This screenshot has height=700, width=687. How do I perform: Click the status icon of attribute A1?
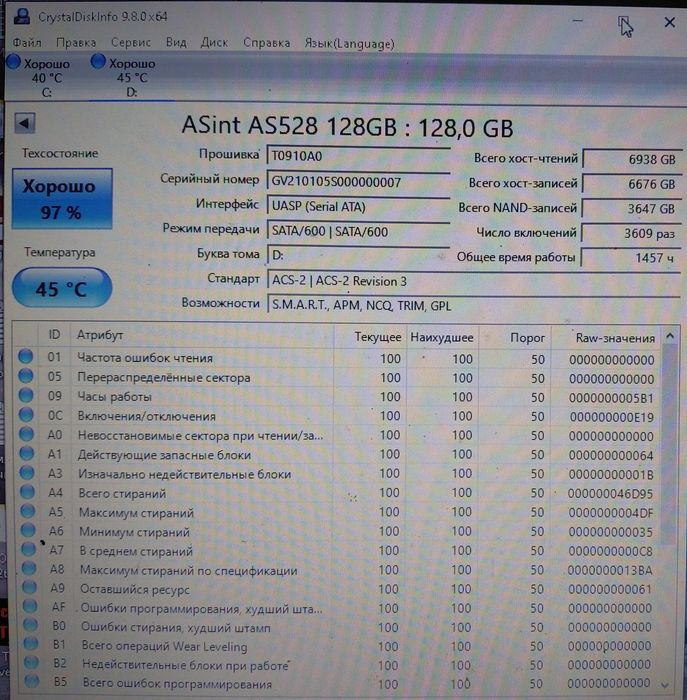[x=27, y=453]
